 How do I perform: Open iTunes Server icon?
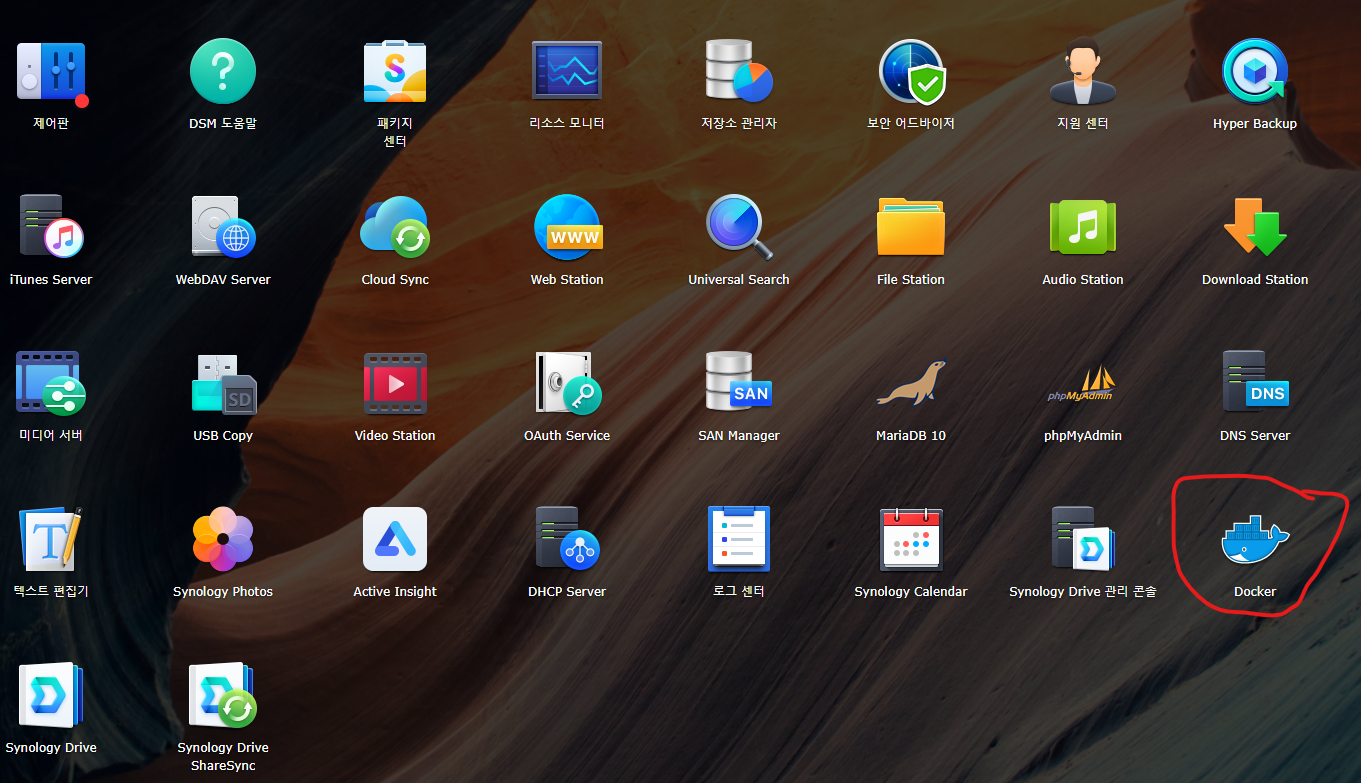51,226
